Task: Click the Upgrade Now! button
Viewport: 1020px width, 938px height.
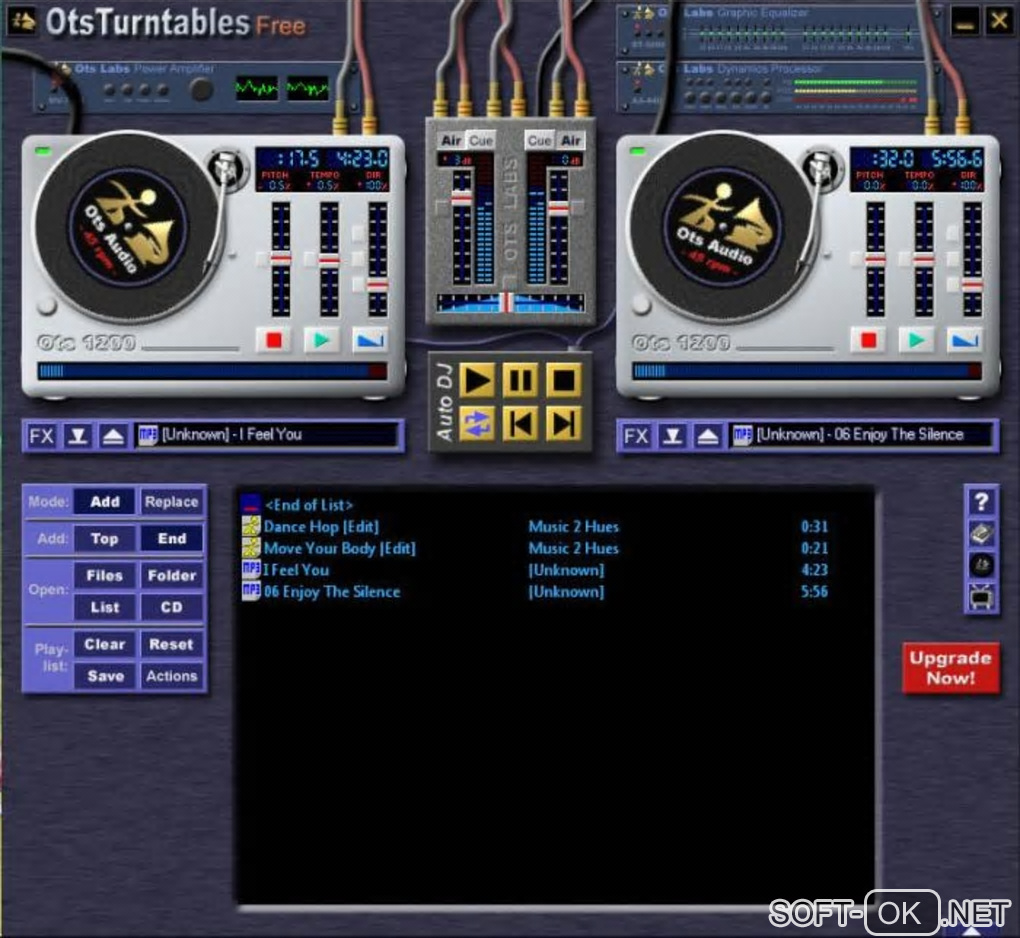Action: 950,668
